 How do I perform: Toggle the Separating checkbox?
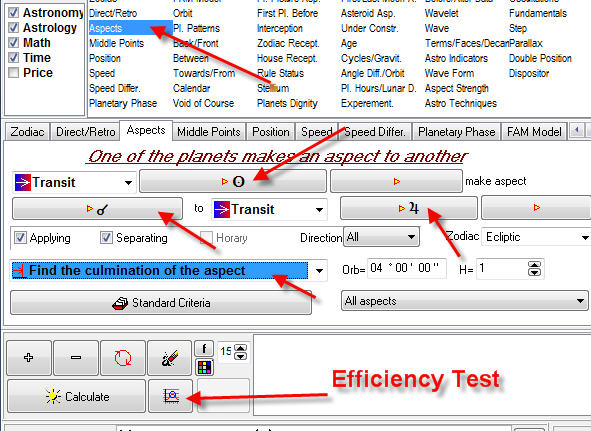(x=106, y=238)
